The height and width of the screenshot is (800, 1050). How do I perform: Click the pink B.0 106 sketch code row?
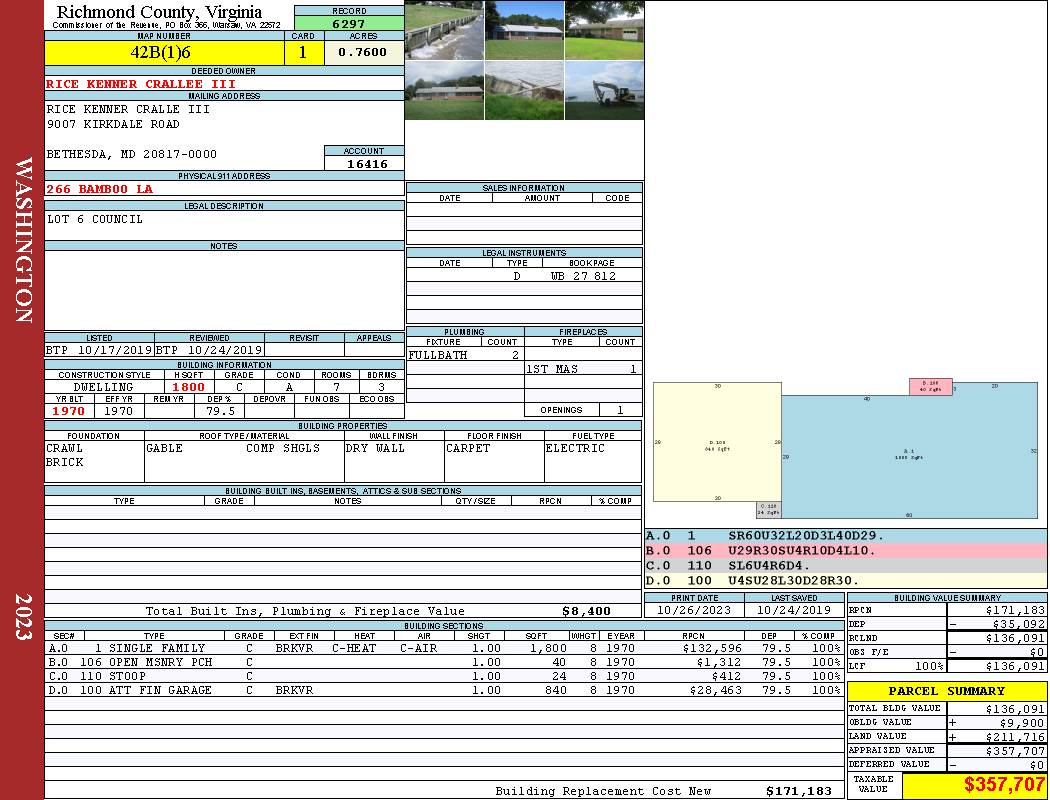(x=845, y=550)
